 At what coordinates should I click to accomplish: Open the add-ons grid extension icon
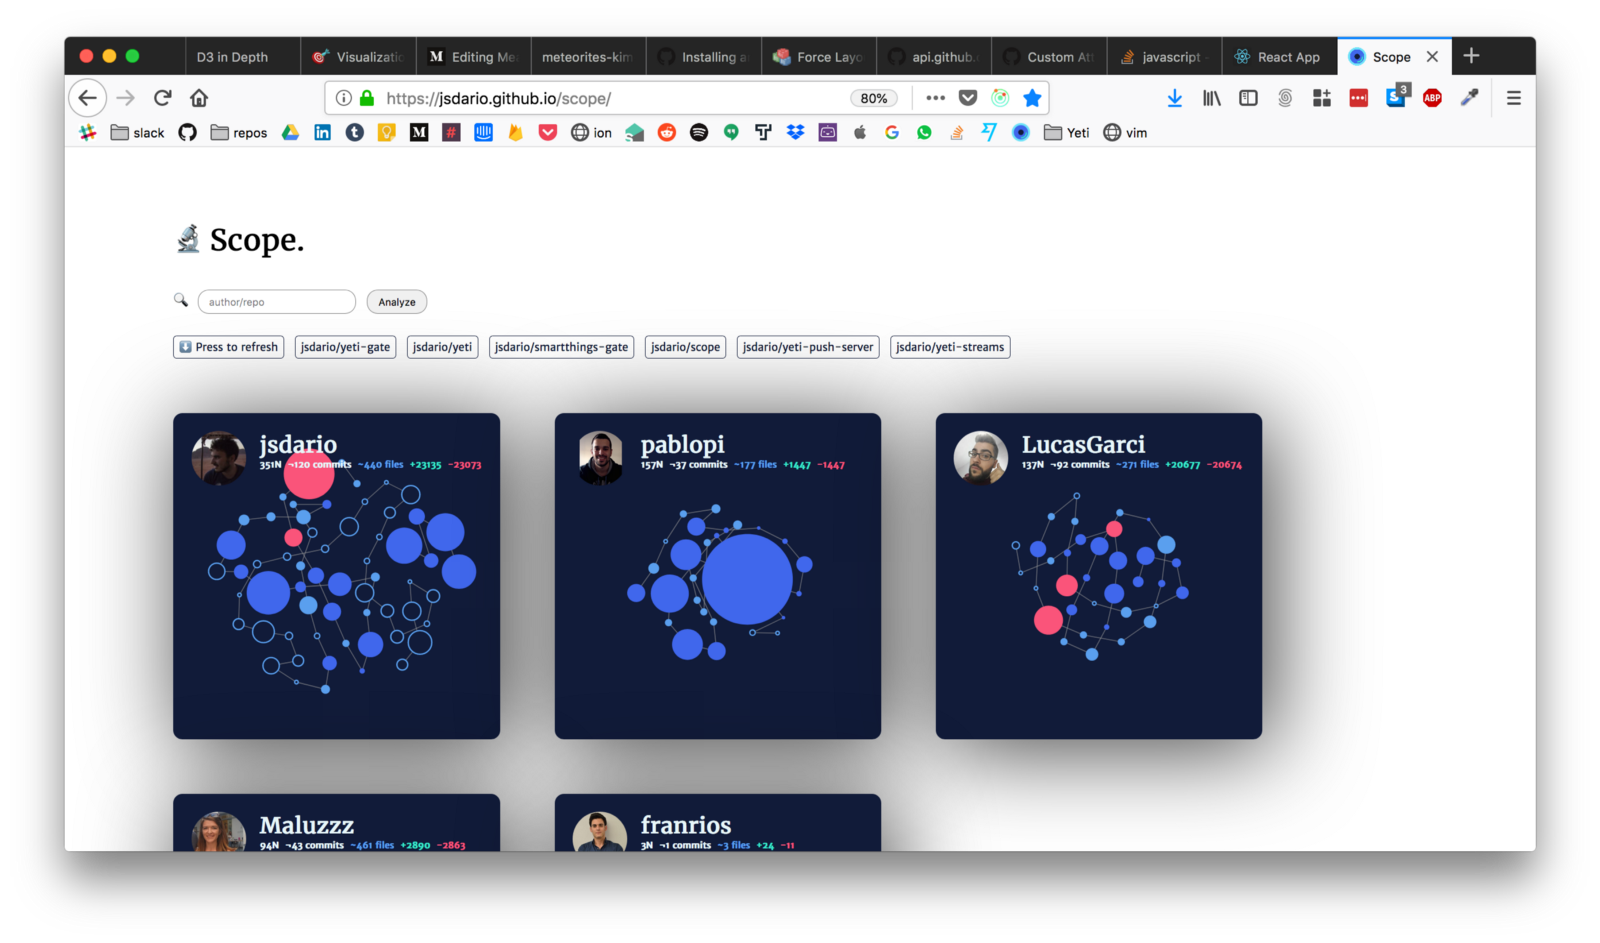point(1322,98)
